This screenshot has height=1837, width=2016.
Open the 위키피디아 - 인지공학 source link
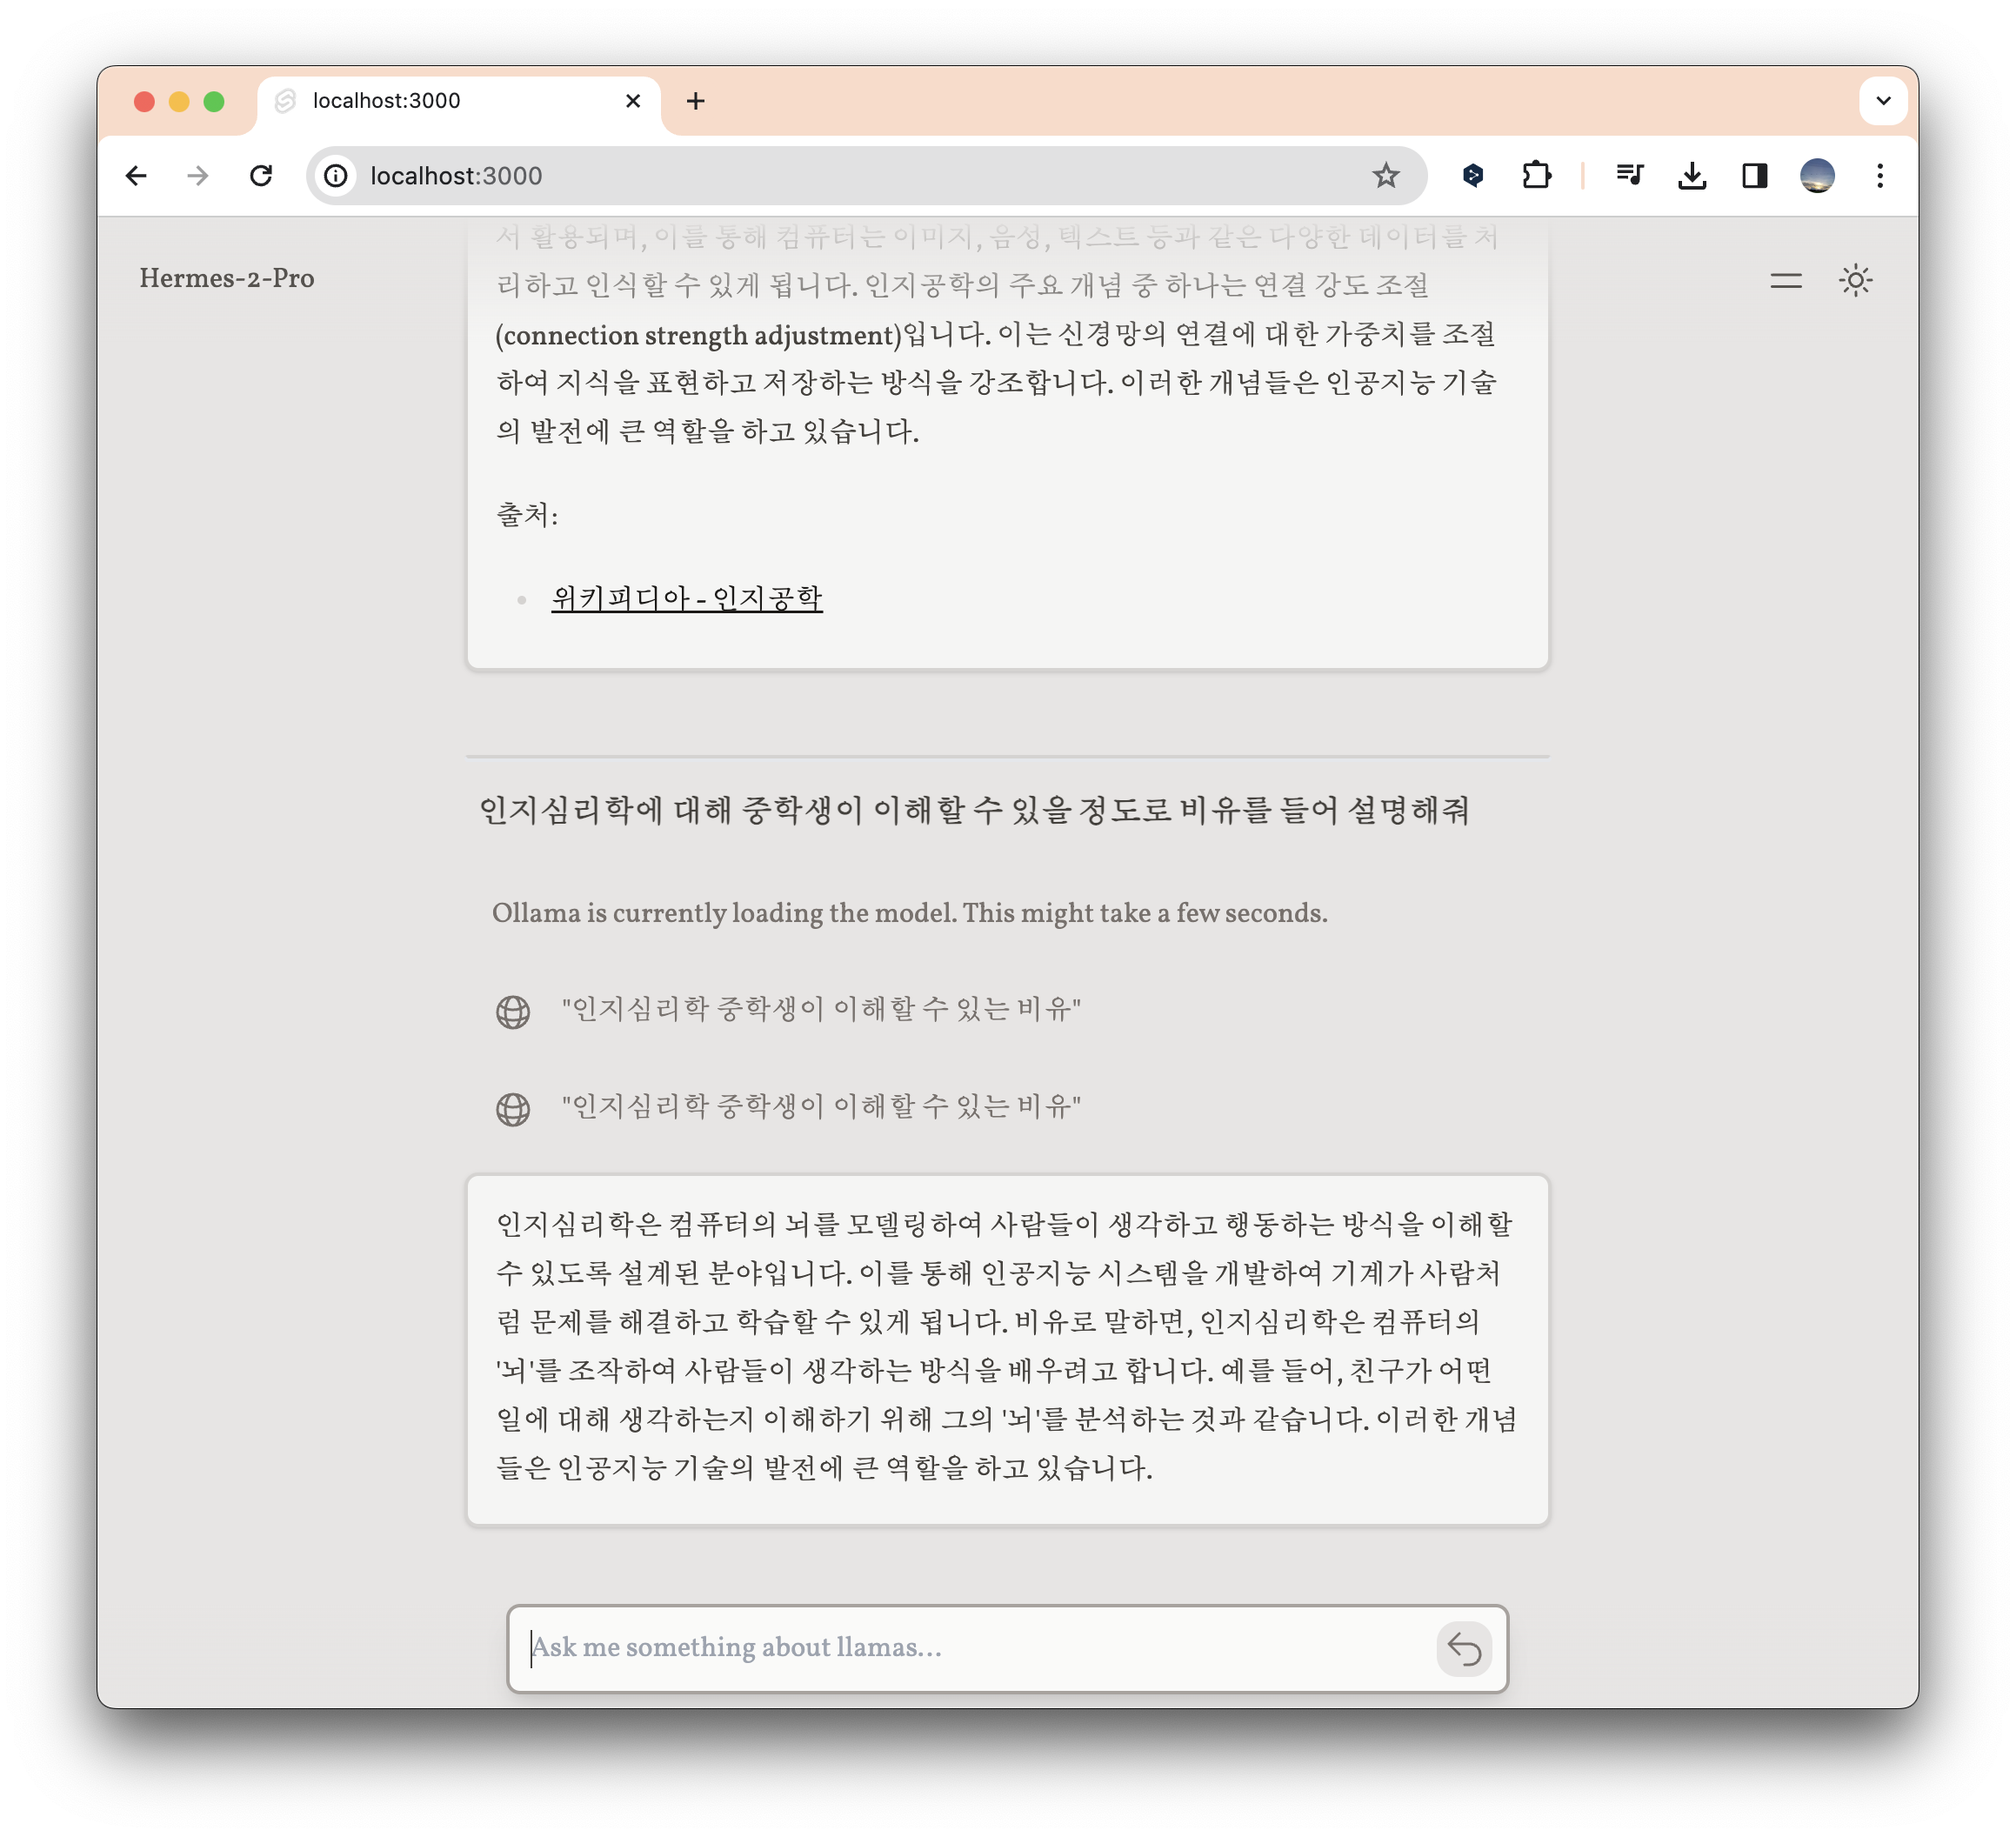click(687, 598)
